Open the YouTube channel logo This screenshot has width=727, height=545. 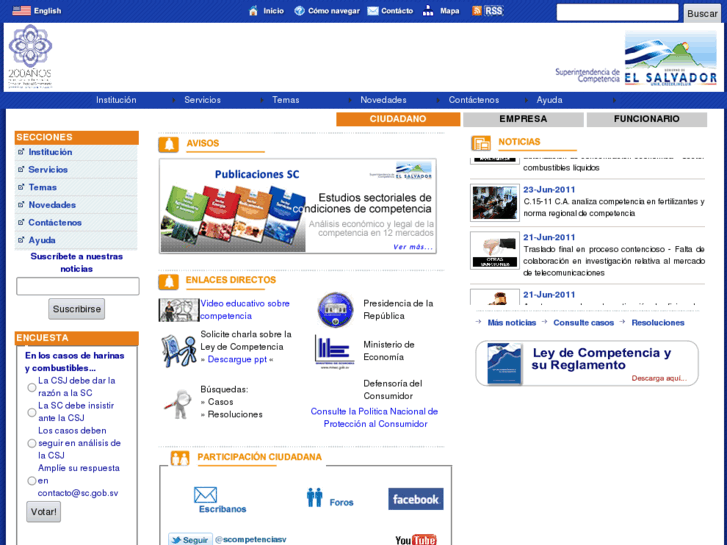point(416,539)
